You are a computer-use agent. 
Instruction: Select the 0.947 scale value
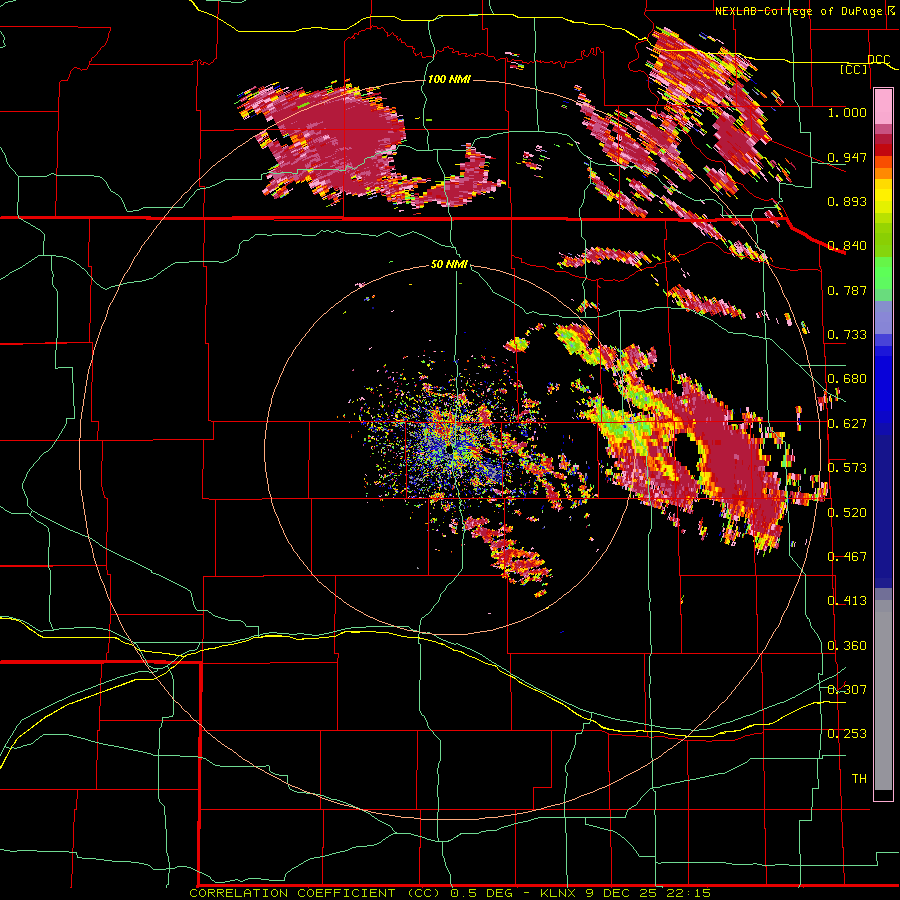pyautogui.click(x=847, y=157)
